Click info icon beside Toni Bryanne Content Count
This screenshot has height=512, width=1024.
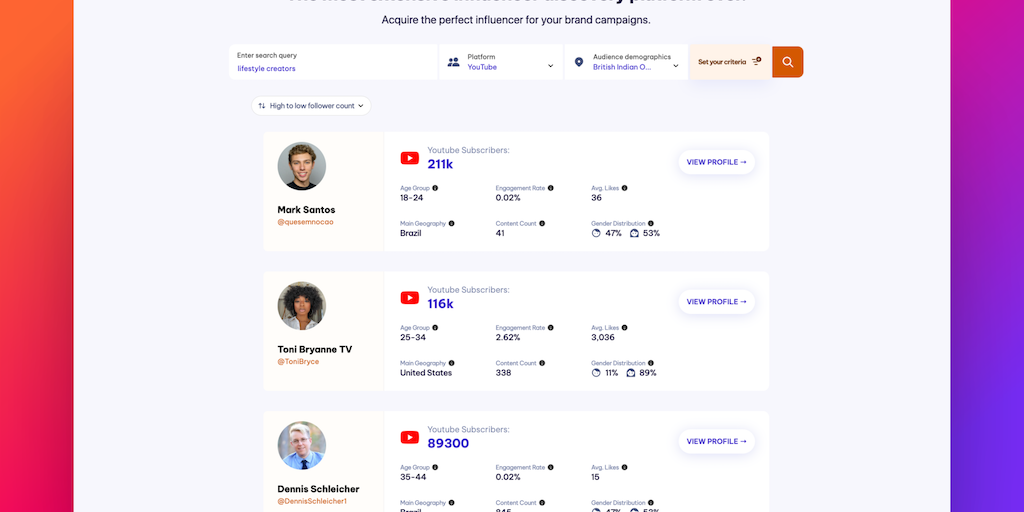tap(543, 363)
